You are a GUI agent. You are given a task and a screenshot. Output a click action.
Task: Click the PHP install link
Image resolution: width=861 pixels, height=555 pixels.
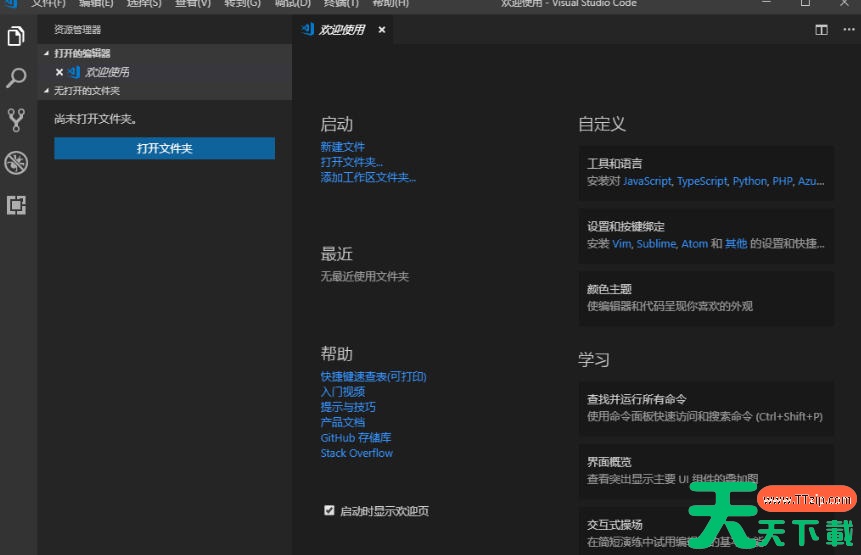point(782,182)
